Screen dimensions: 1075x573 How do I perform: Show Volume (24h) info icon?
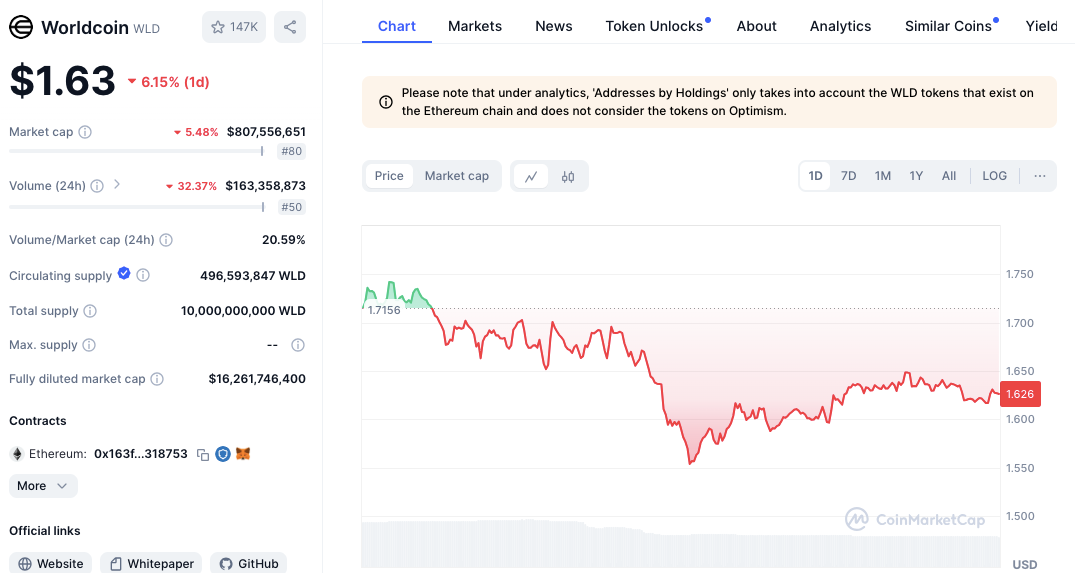click(97, 186)
